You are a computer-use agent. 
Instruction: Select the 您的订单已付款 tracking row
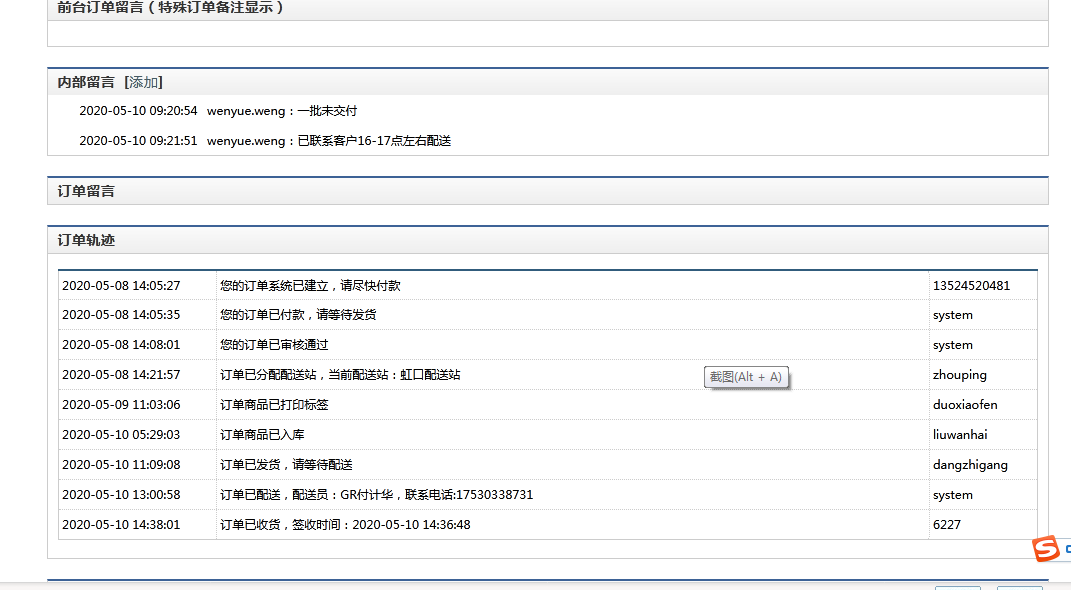298,315
